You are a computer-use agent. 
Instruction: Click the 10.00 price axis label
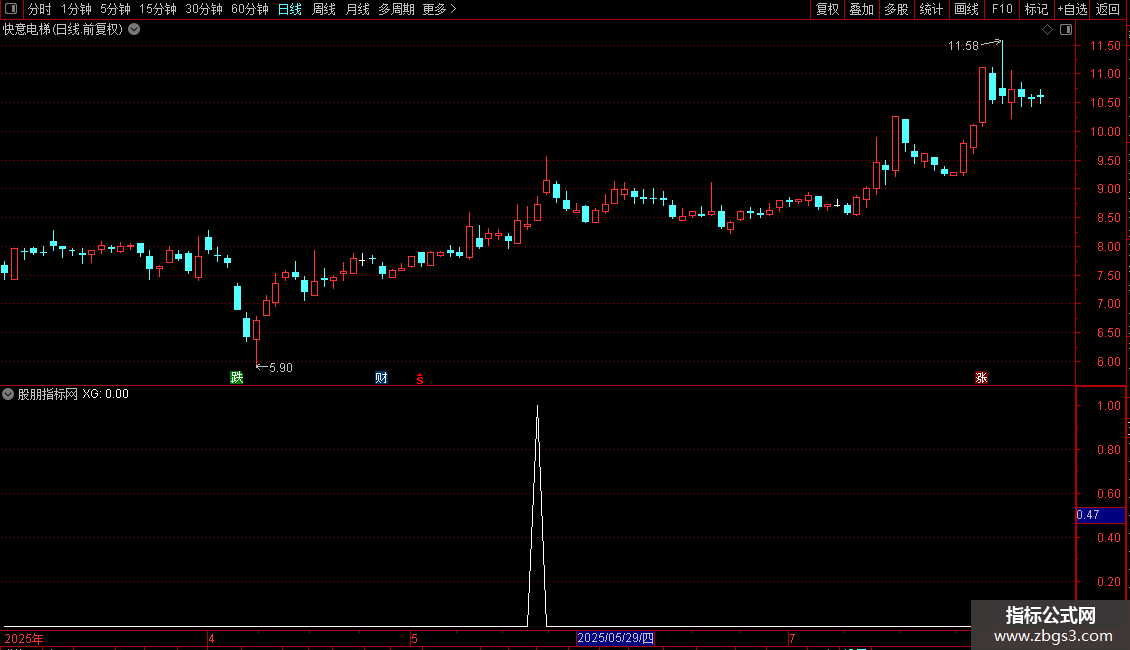tap(1105, 131)
